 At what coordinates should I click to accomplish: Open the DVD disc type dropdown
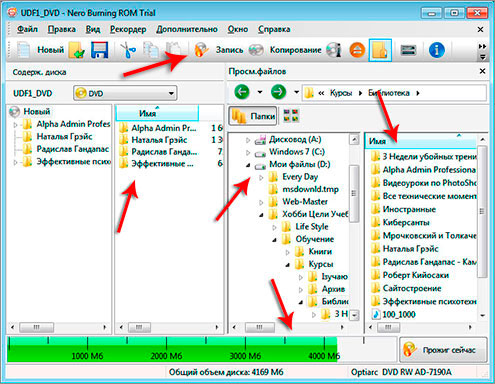click(x=125, y=93)
